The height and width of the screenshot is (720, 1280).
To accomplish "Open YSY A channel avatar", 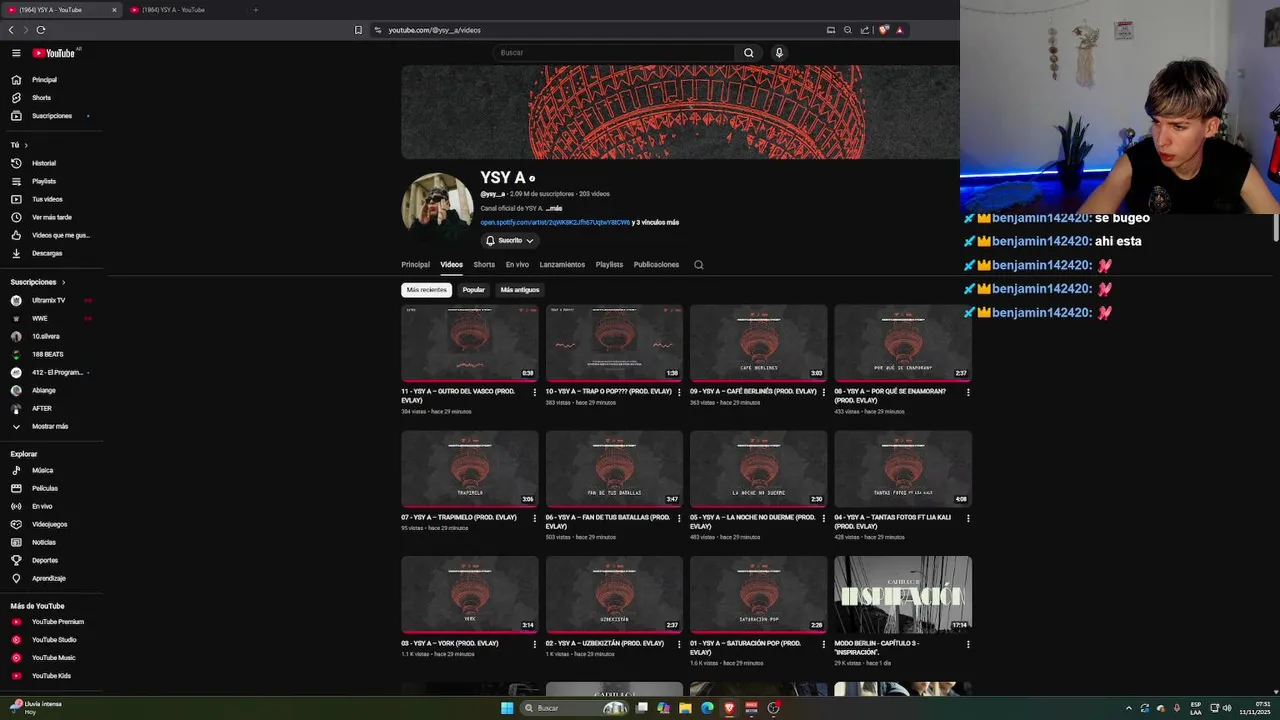I will click(x=437, y=208).
